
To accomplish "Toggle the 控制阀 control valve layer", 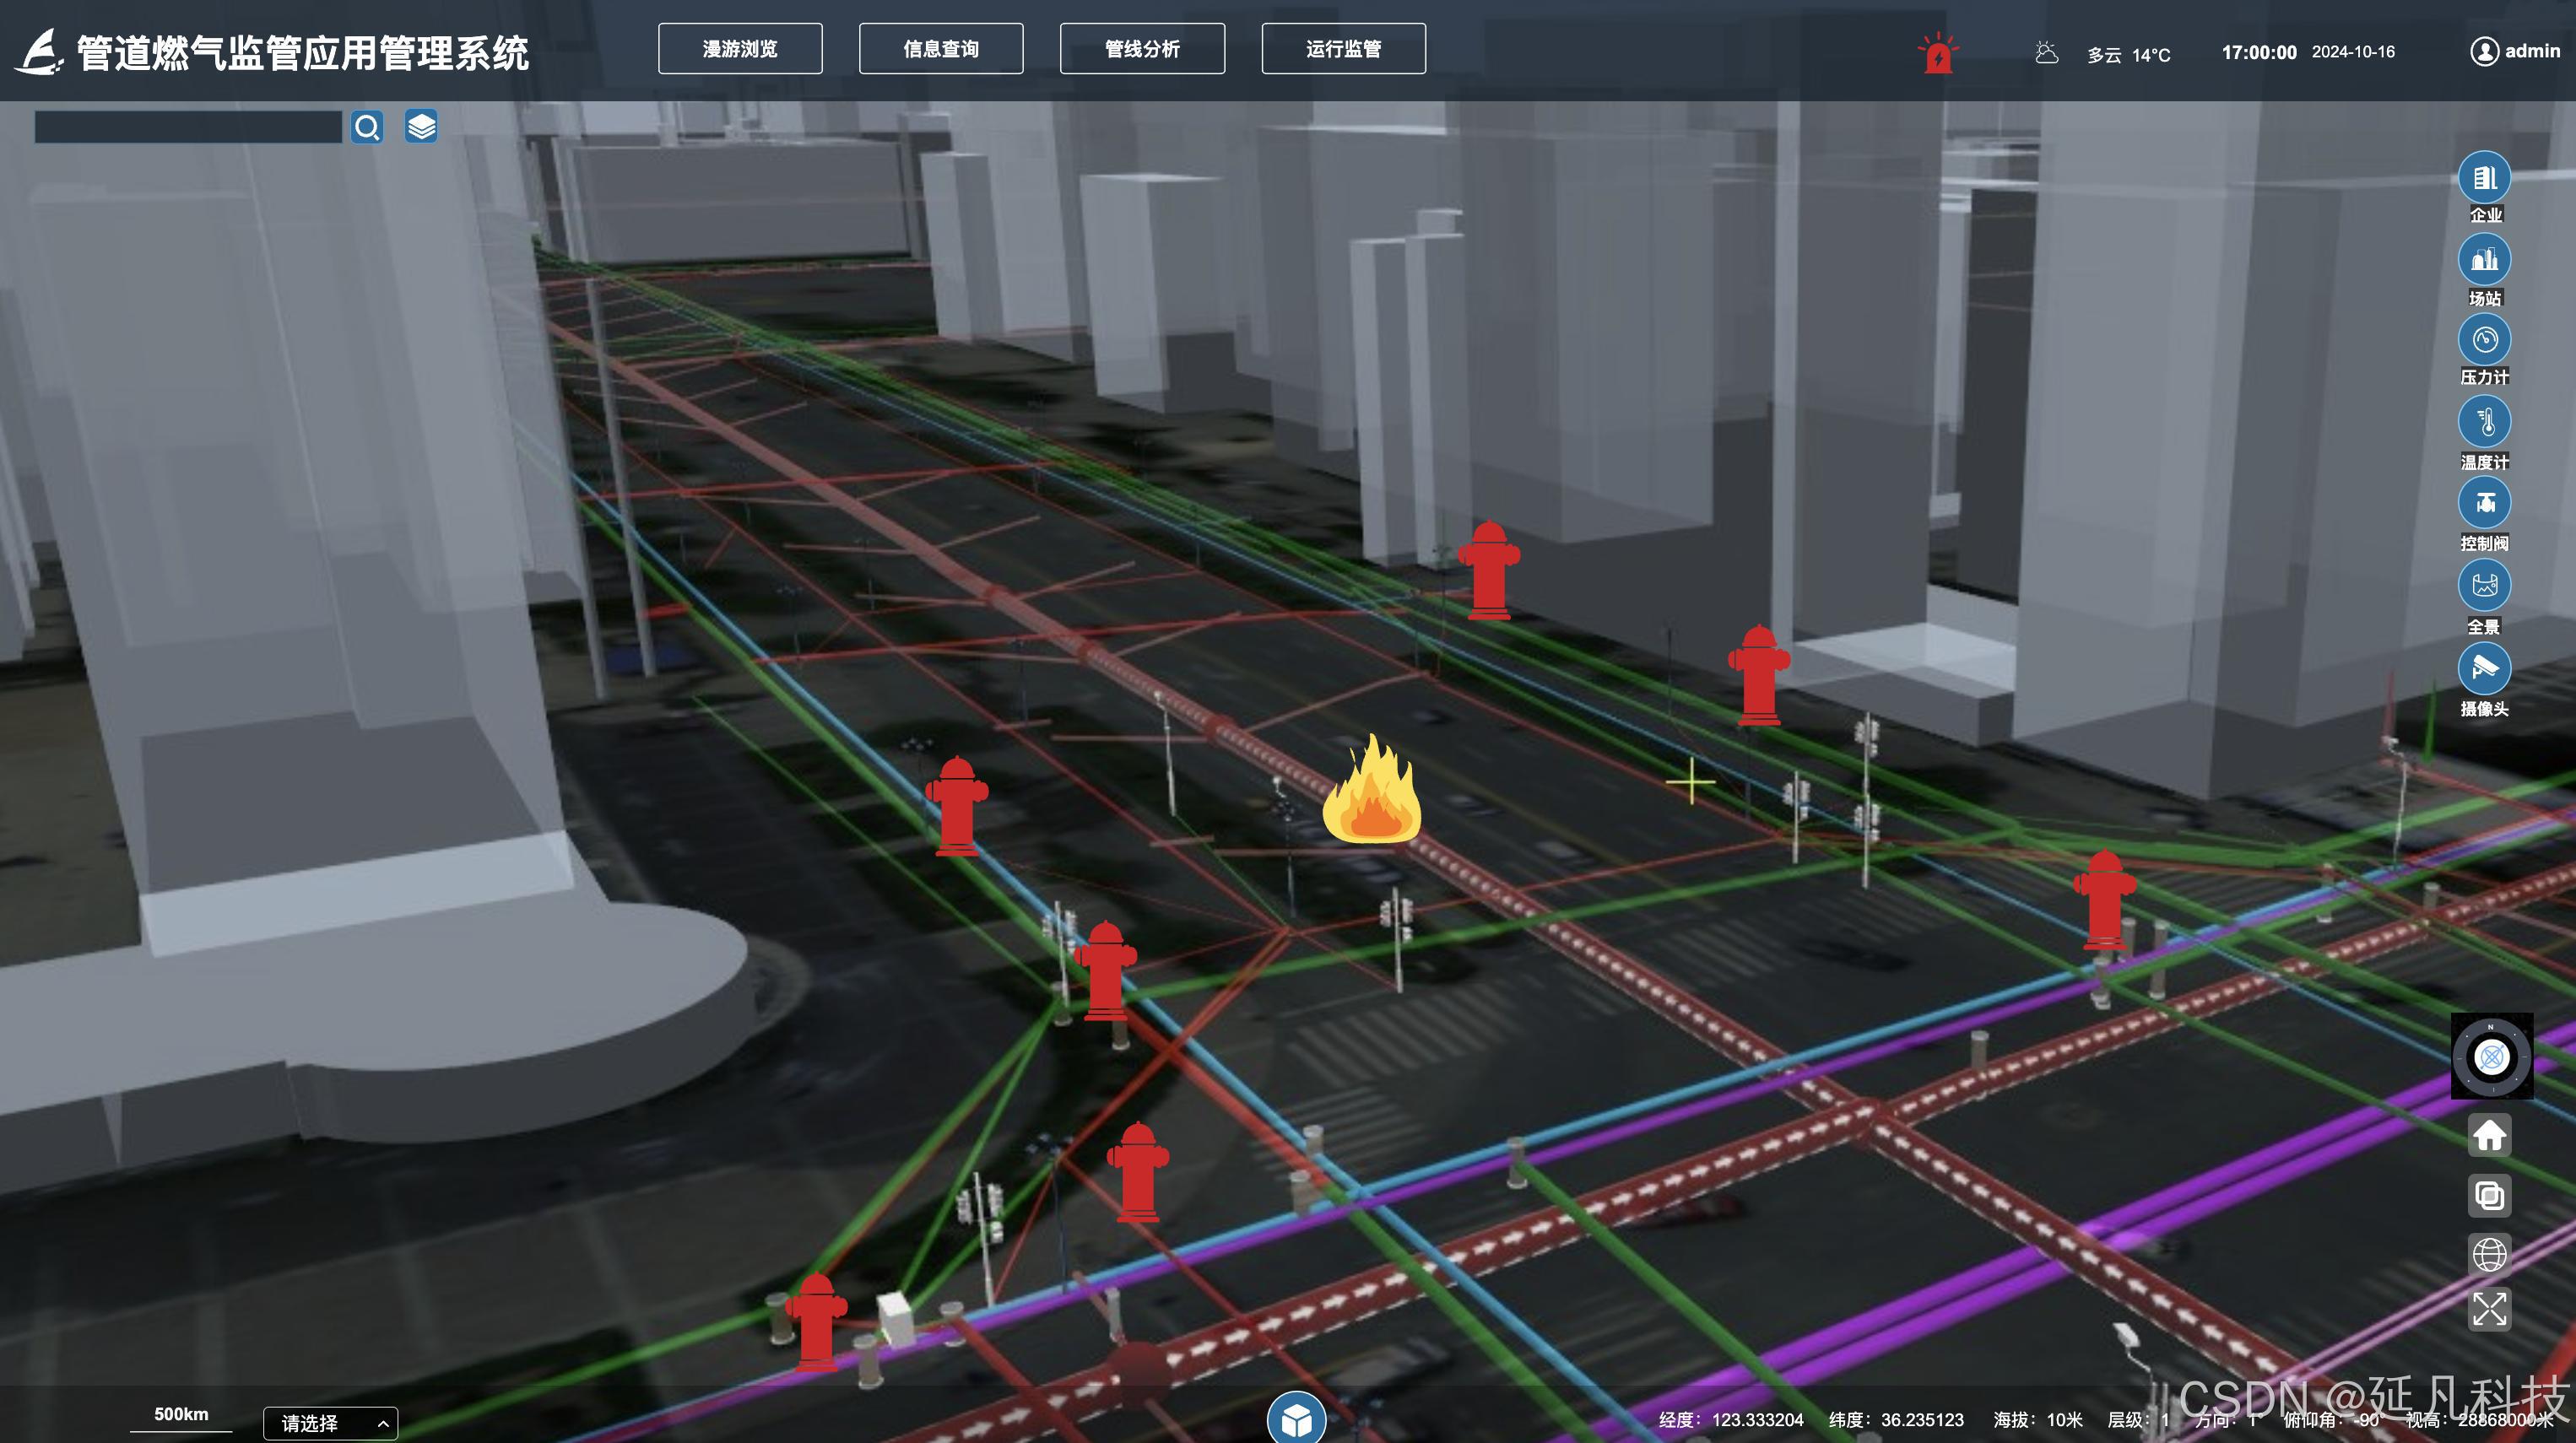I will pyautogui.click(x=2484, y=503).
